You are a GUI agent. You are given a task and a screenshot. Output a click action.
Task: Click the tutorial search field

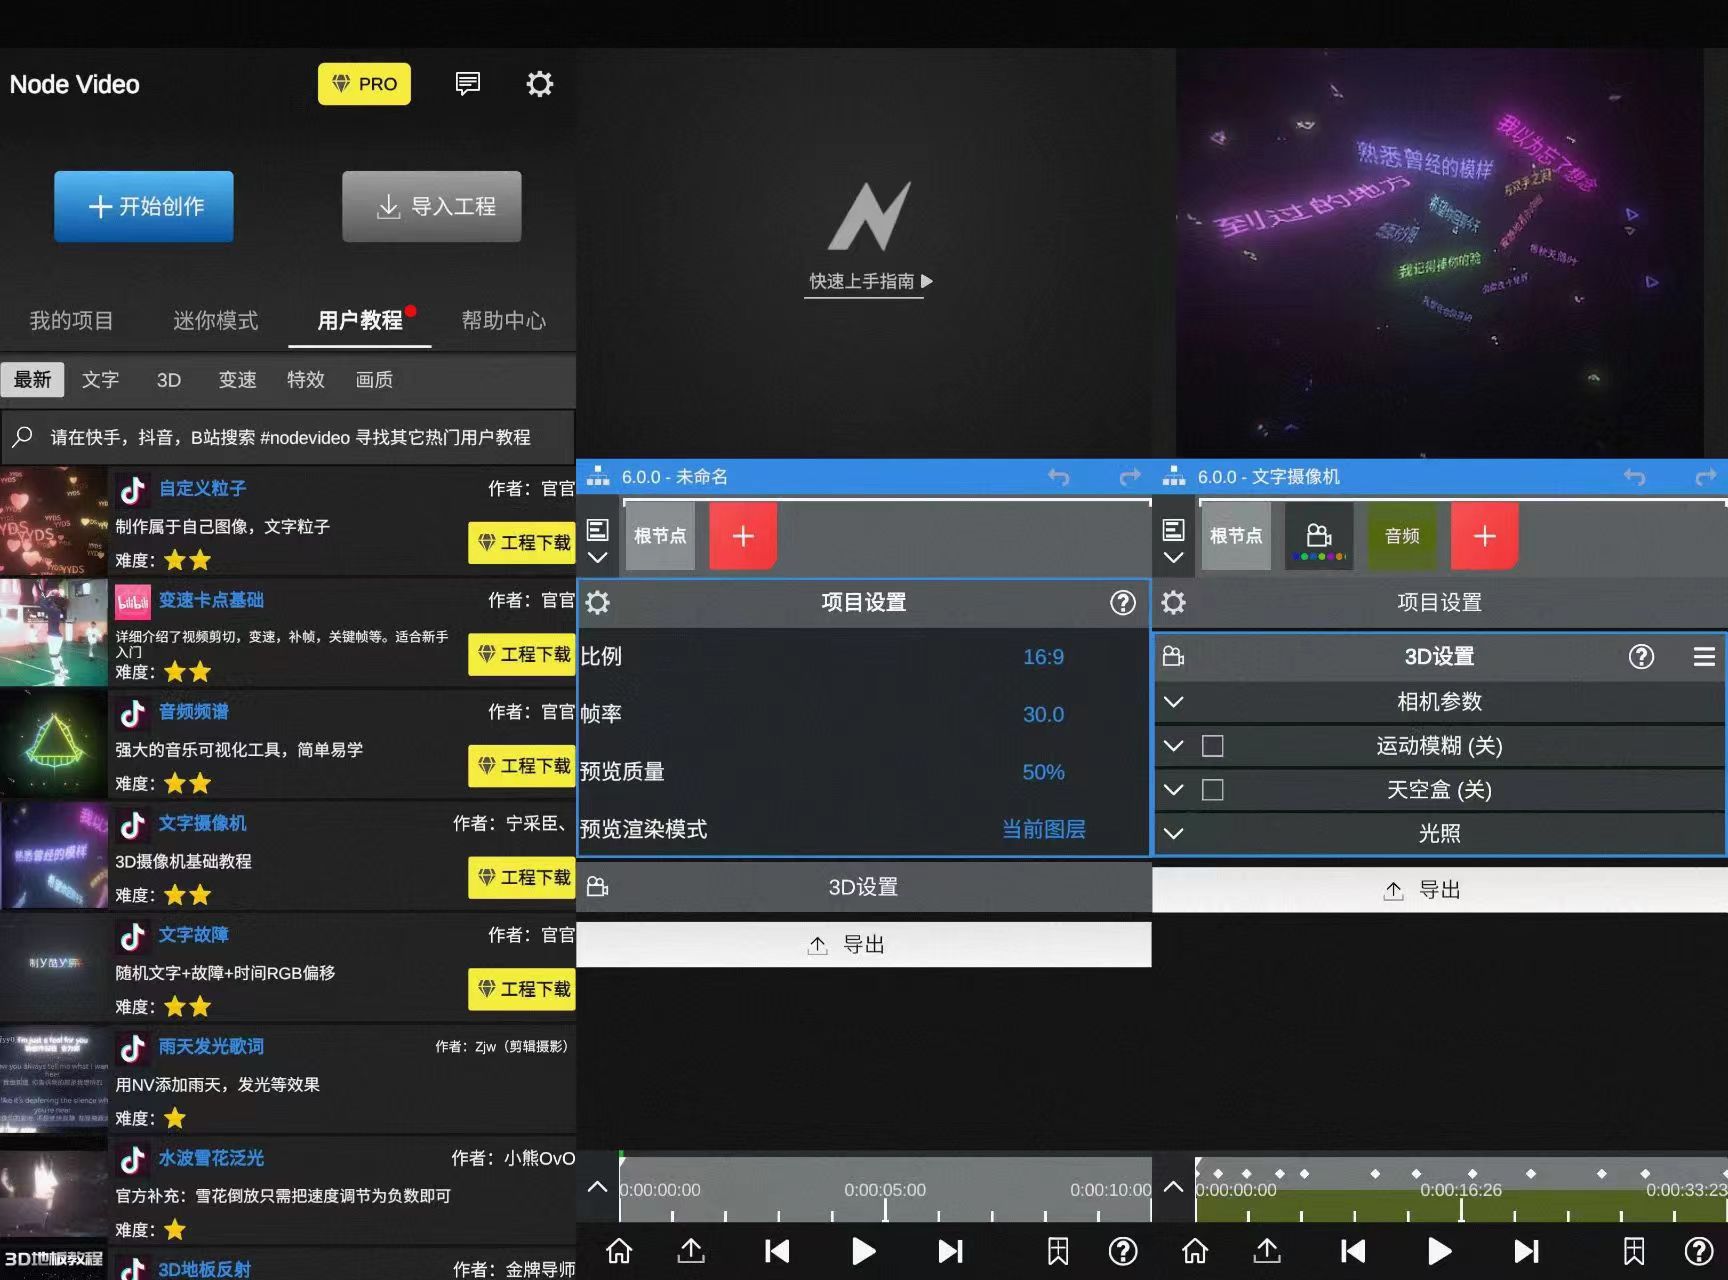click(x=288, y=437)
